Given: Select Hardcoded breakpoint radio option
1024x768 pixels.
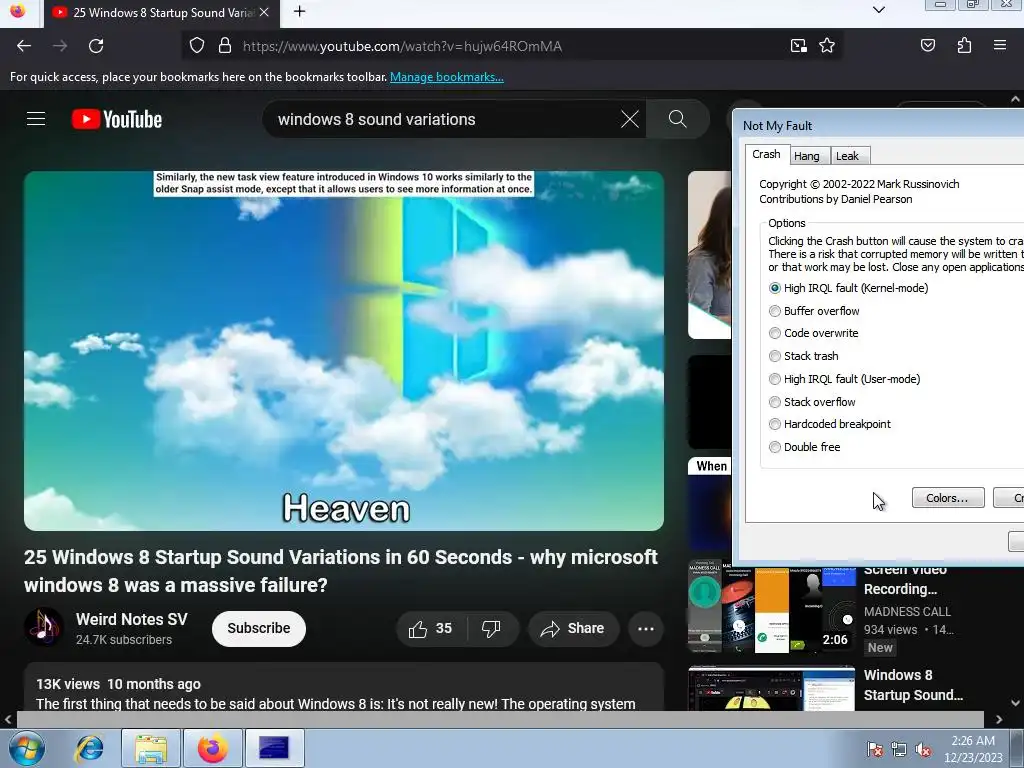Looking at the screenshot, I should tap(830, 424).
